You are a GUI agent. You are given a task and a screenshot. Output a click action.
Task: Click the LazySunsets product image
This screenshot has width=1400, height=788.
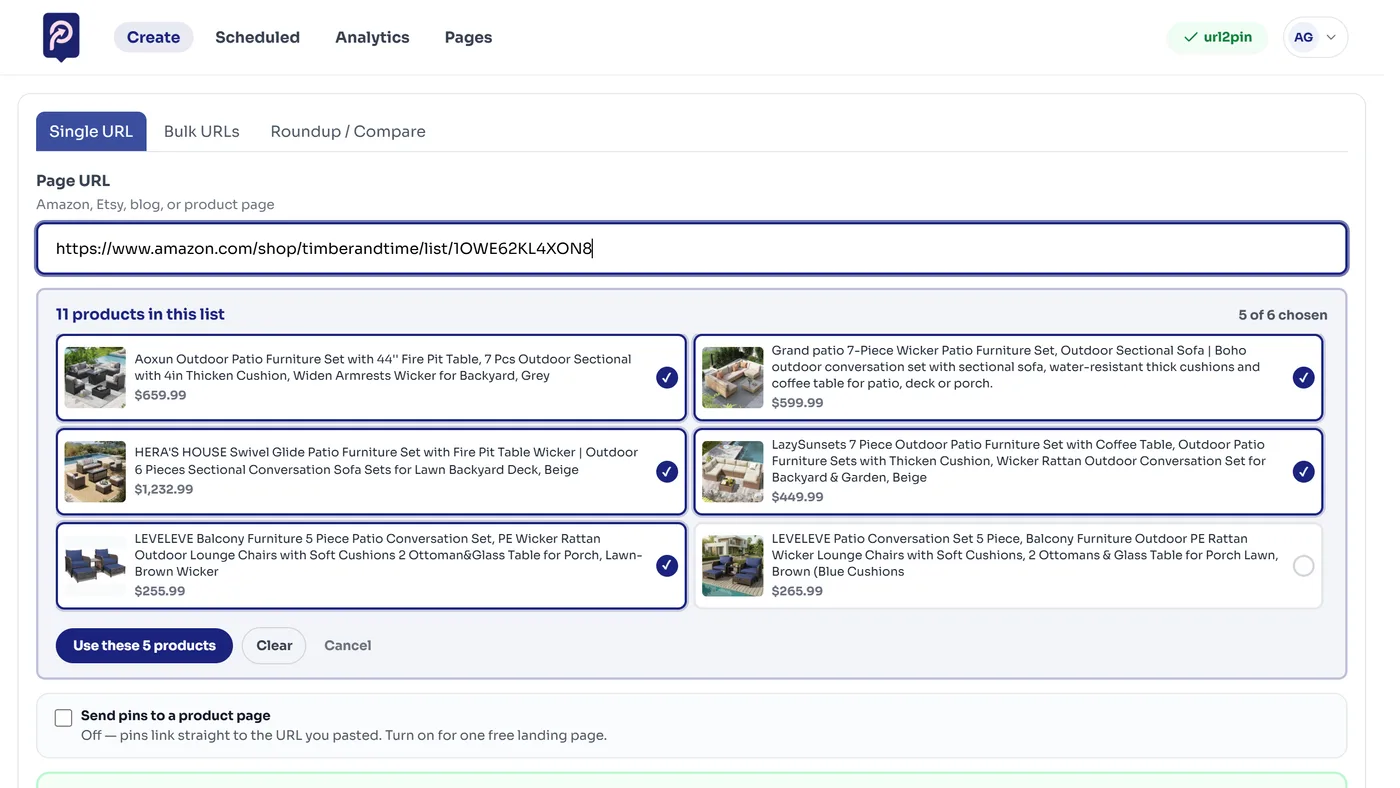pyautogui.click(x=732, y=471)
